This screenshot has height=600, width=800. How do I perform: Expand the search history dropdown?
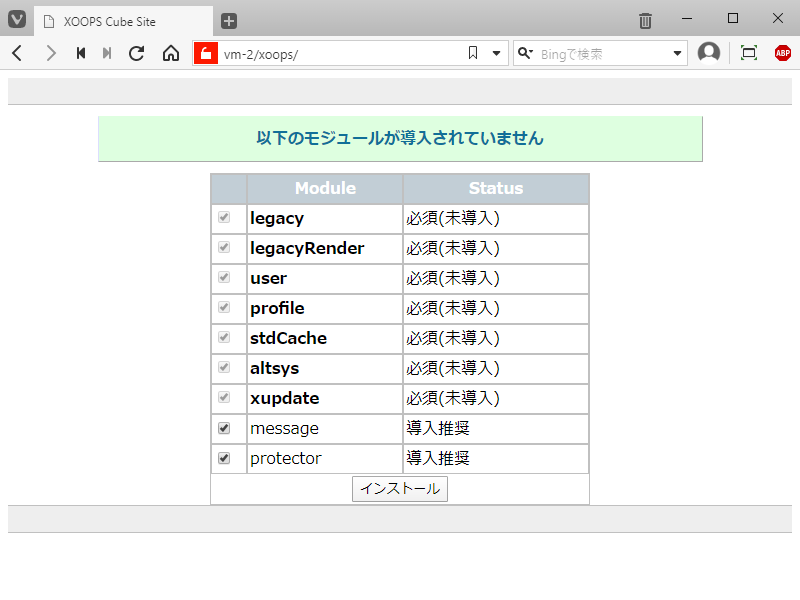677,53
